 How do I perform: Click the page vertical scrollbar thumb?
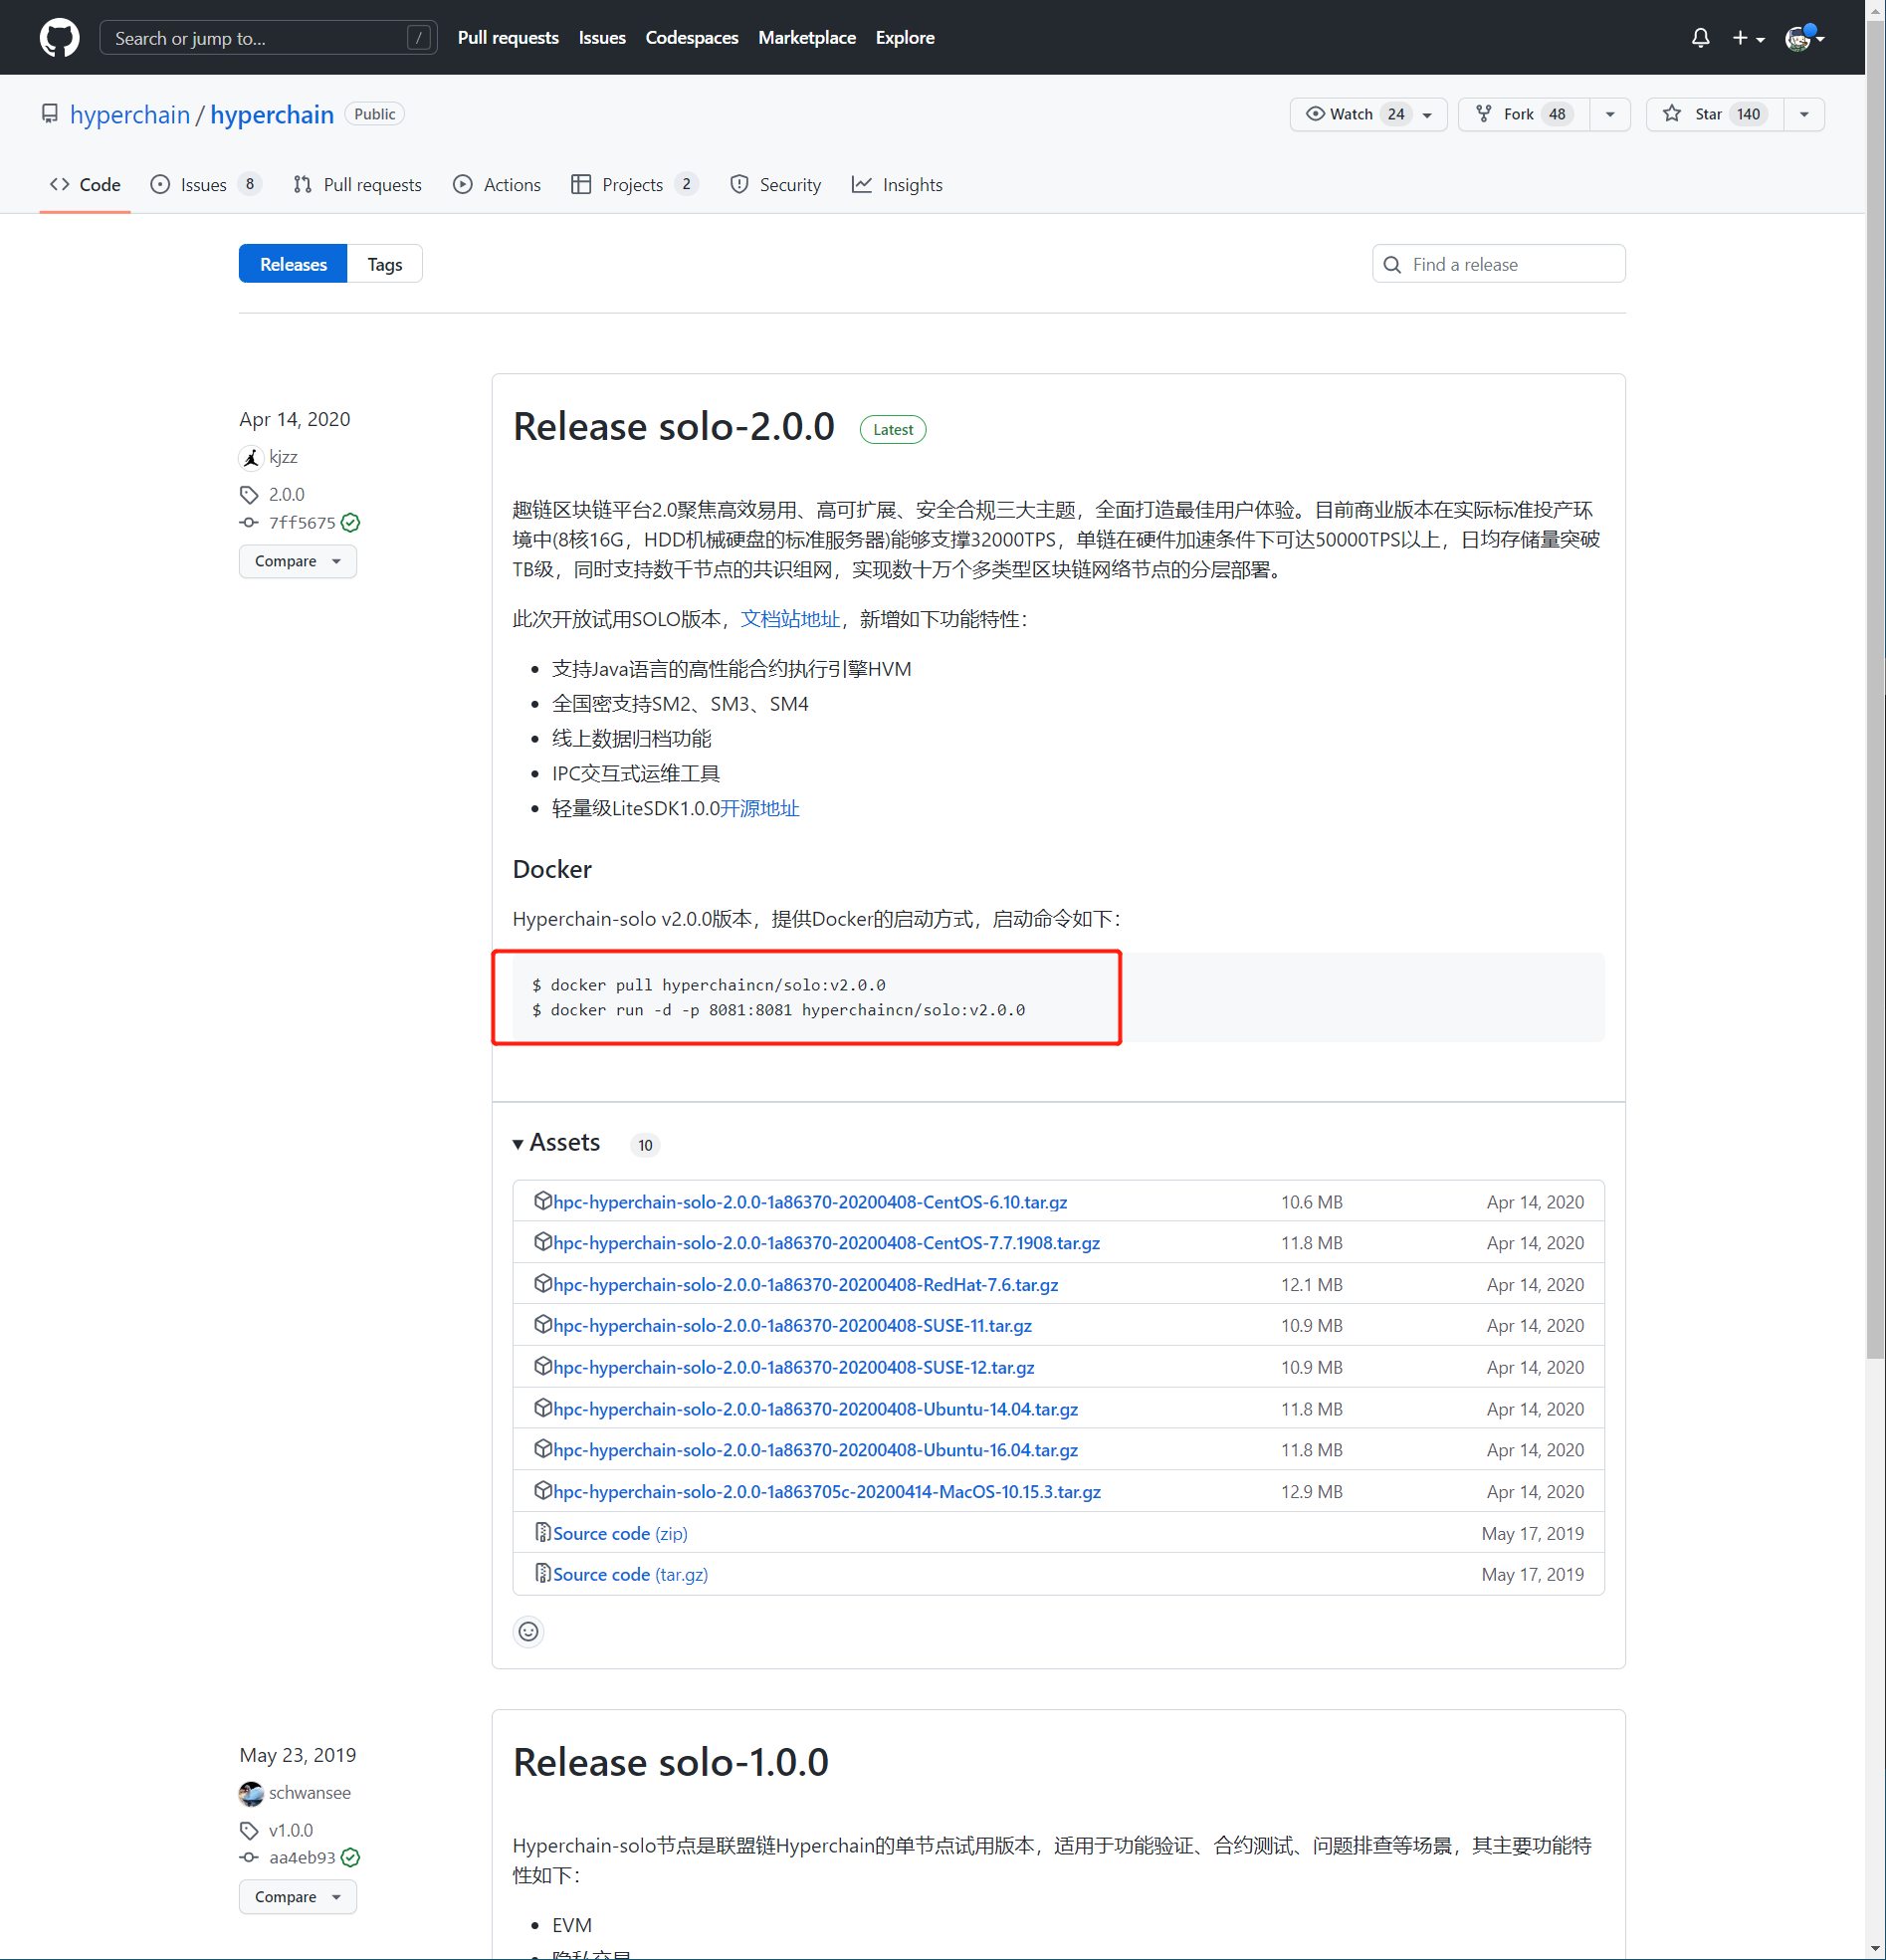pos(1875,690)
